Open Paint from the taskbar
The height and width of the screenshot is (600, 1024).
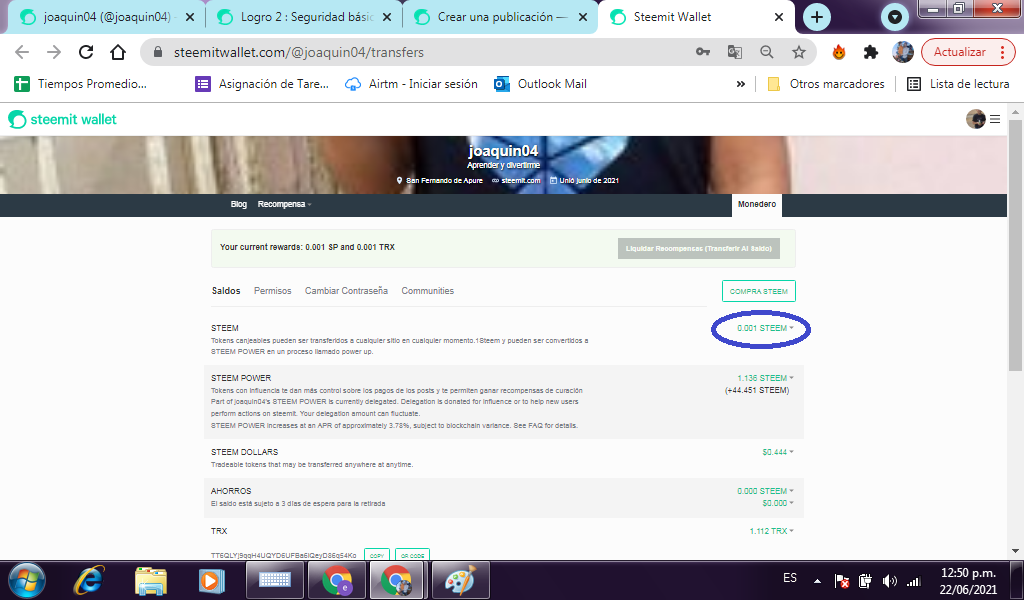coord(460,580)
